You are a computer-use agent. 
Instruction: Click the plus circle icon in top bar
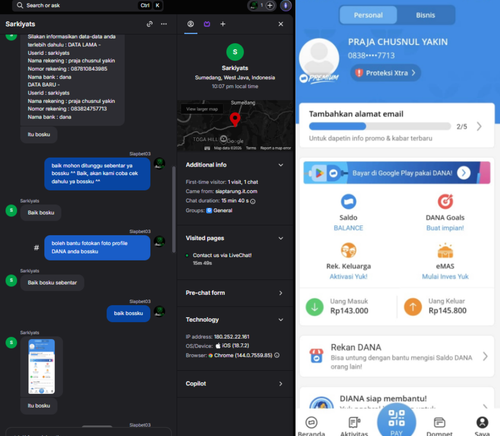coord(270,5)
